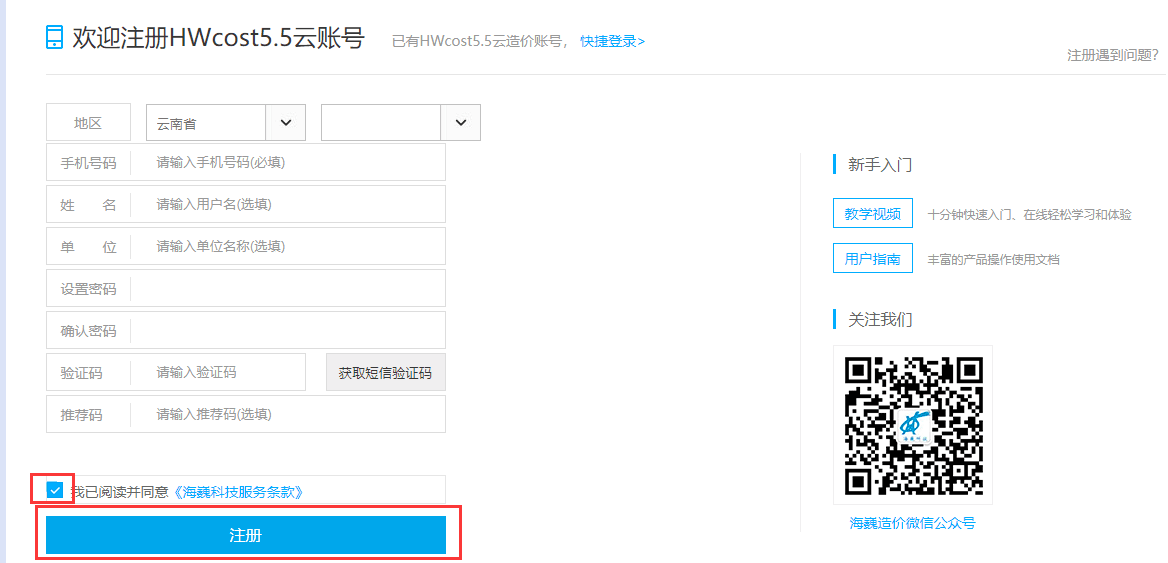Image resolution: width=1168 pixels, height=563 pixels.
Task: Click the phone icon beside the page title
Action: [x=54, y=36]
